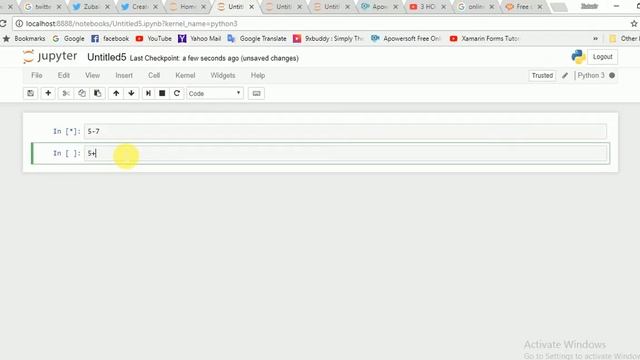Screen dimensions: 640x360
Task: Open facebook bookmark
Action: [x=110, y=38]
